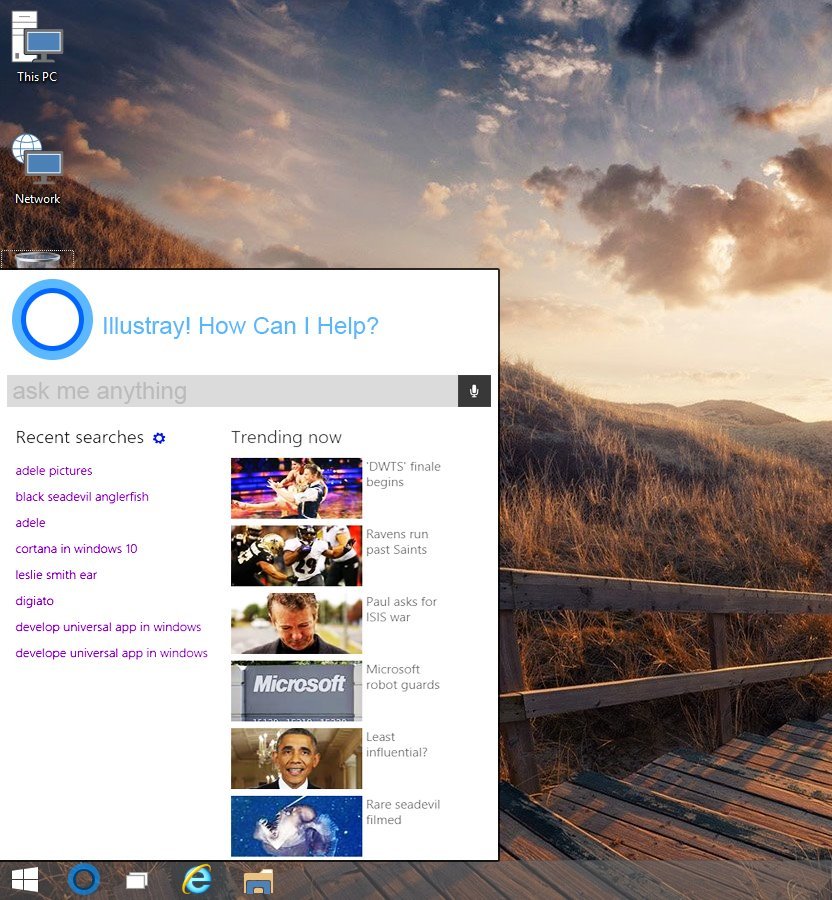Activate the microphone voice search button
Screen dimensions: 832x900
point(474,391)
